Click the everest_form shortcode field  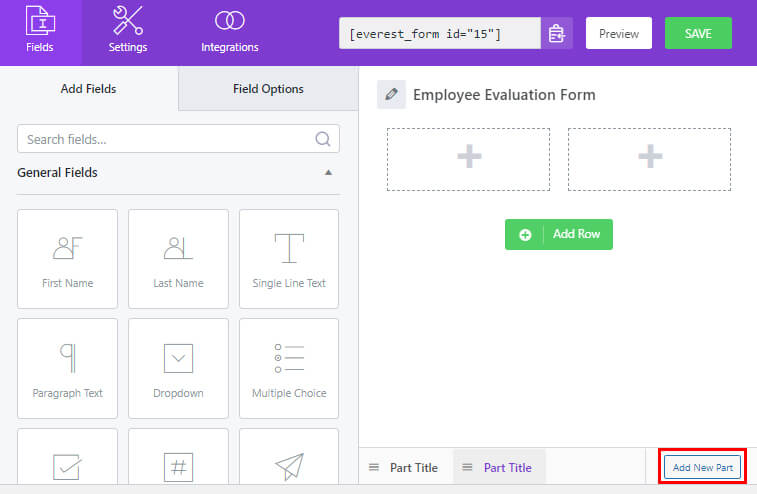click(440, 33)
